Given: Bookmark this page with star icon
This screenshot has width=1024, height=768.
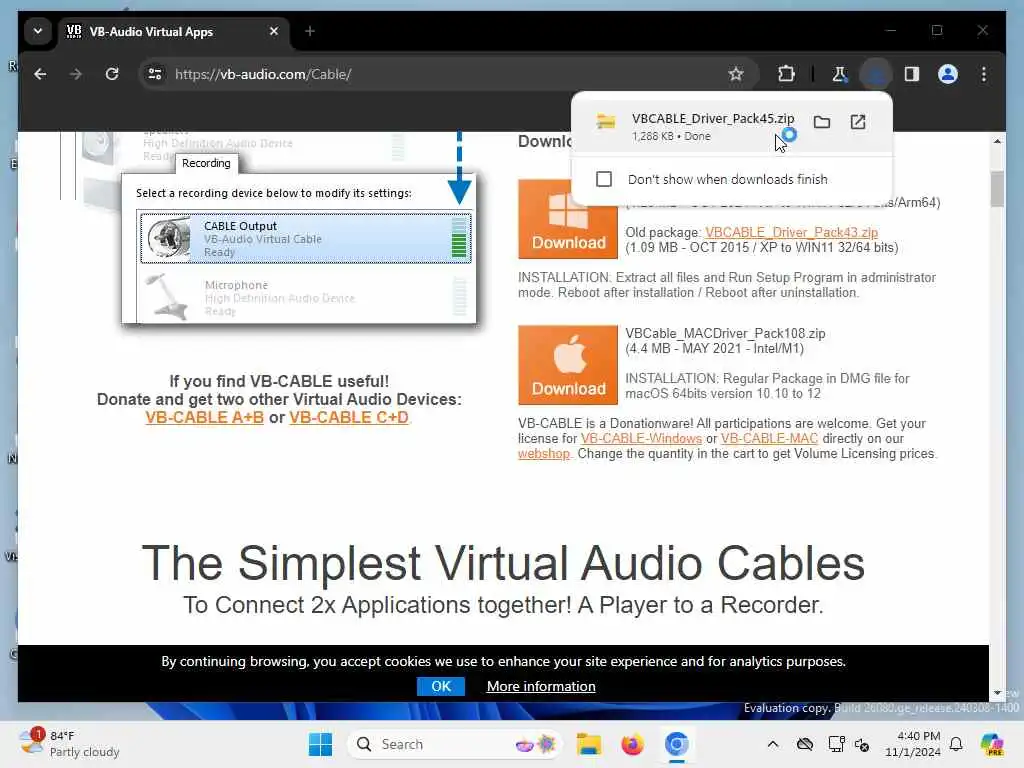Looking at the screenshot, I should point(736,74).
